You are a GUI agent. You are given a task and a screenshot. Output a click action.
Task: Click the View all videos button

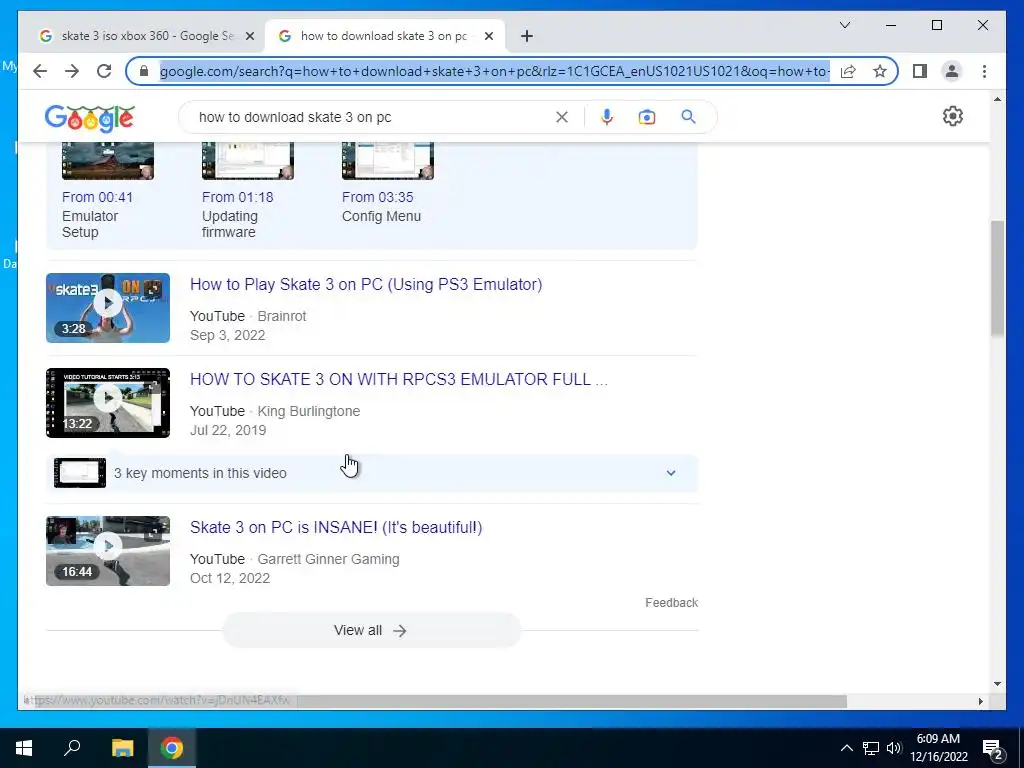pyautogui.click(x=372, y=630)
